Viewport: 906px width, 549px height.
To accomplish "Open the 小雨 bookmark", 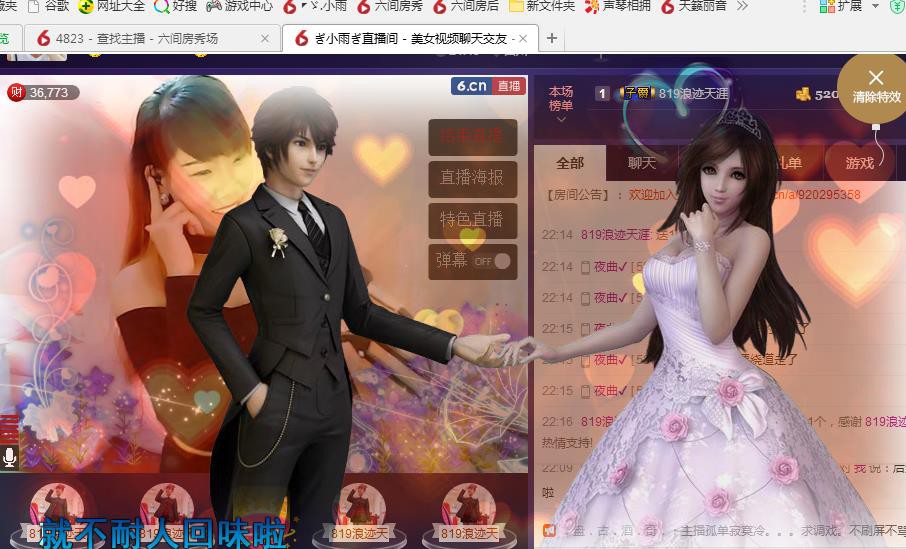I will coord(315,6).
